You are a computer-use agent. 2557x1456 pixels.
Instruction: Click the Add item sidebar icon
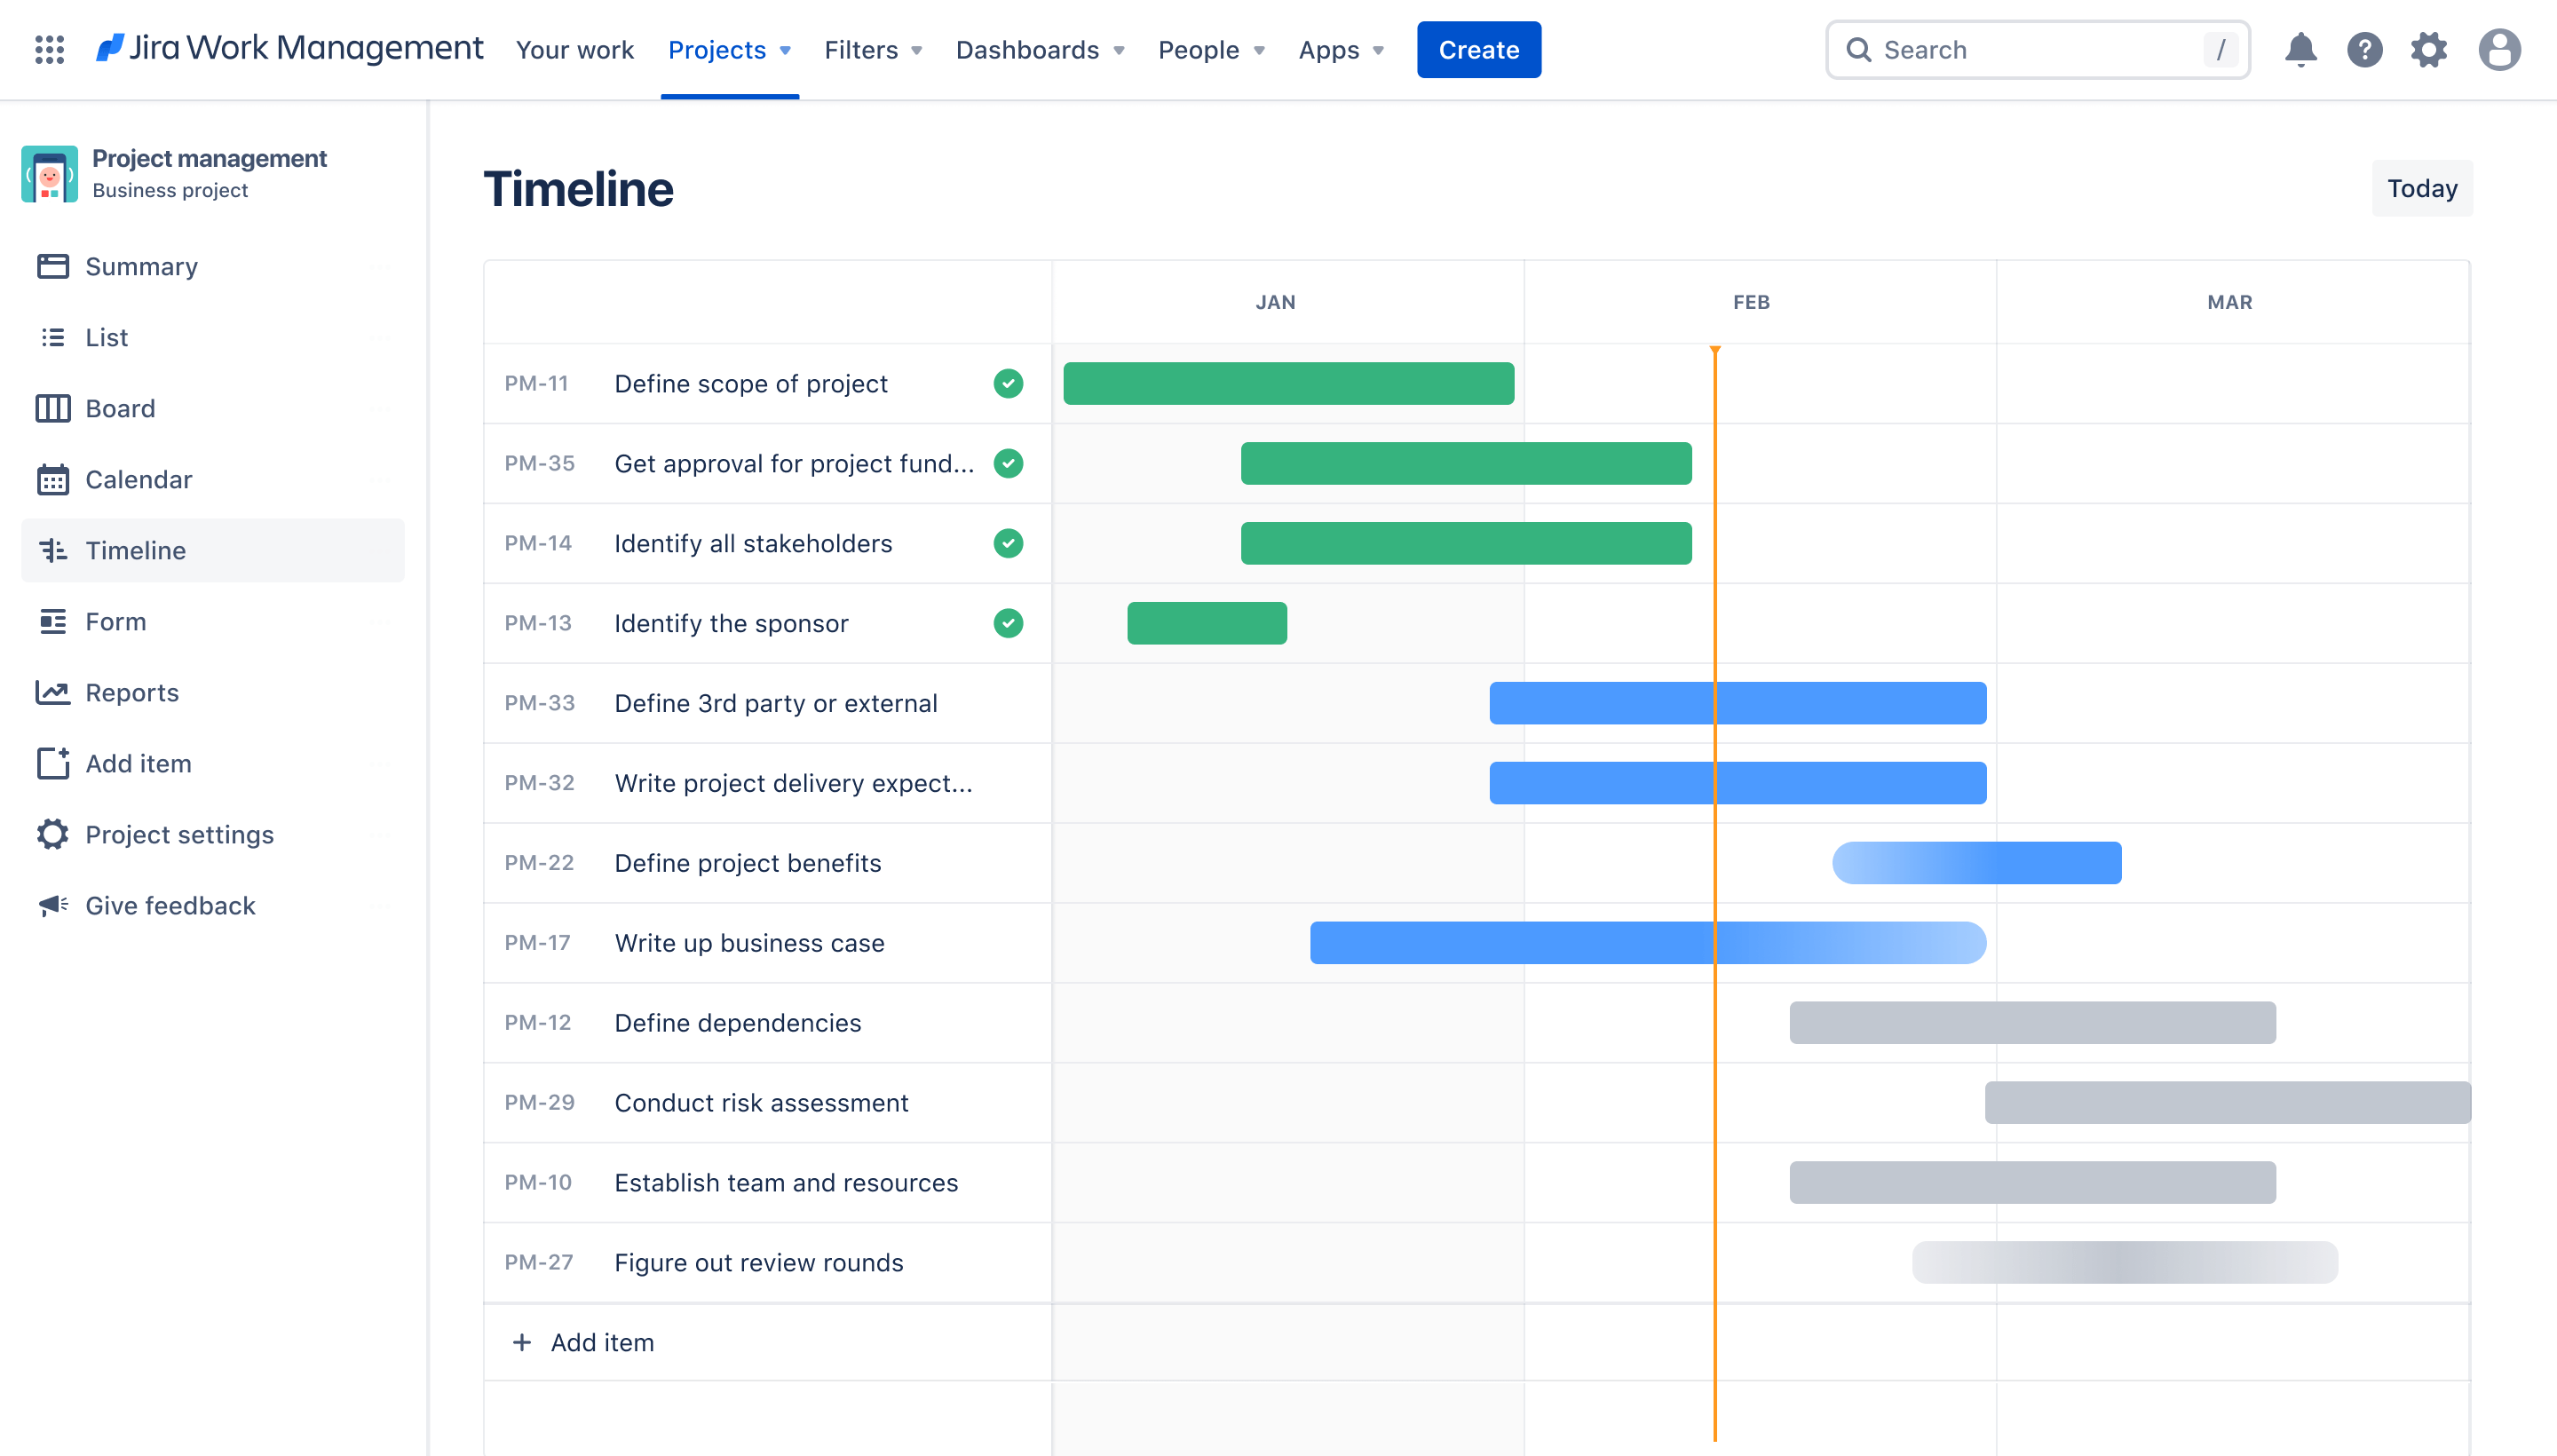click(x=51, y=764)
